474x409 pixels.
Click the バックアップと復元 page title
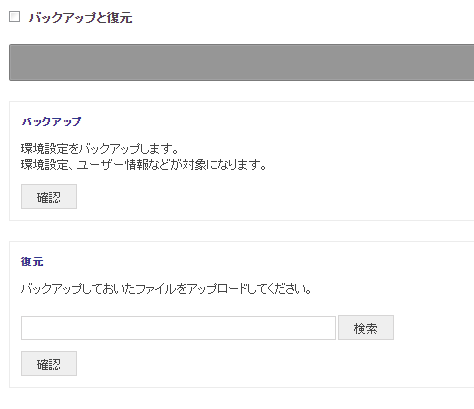click(x=80, y=18)
